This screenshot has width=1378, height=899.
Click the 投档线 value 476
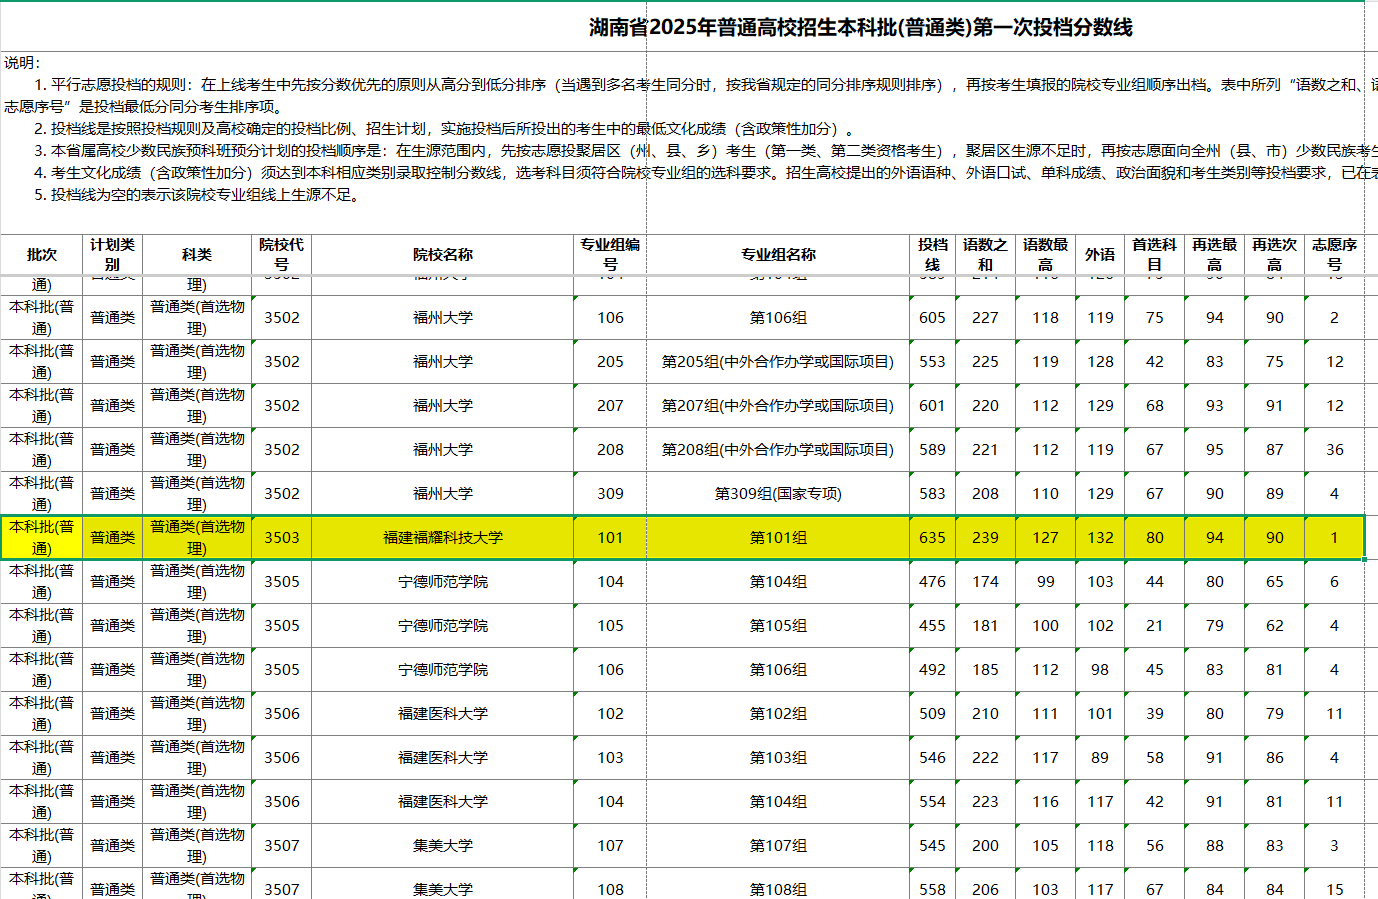click(x=932, y=582)
